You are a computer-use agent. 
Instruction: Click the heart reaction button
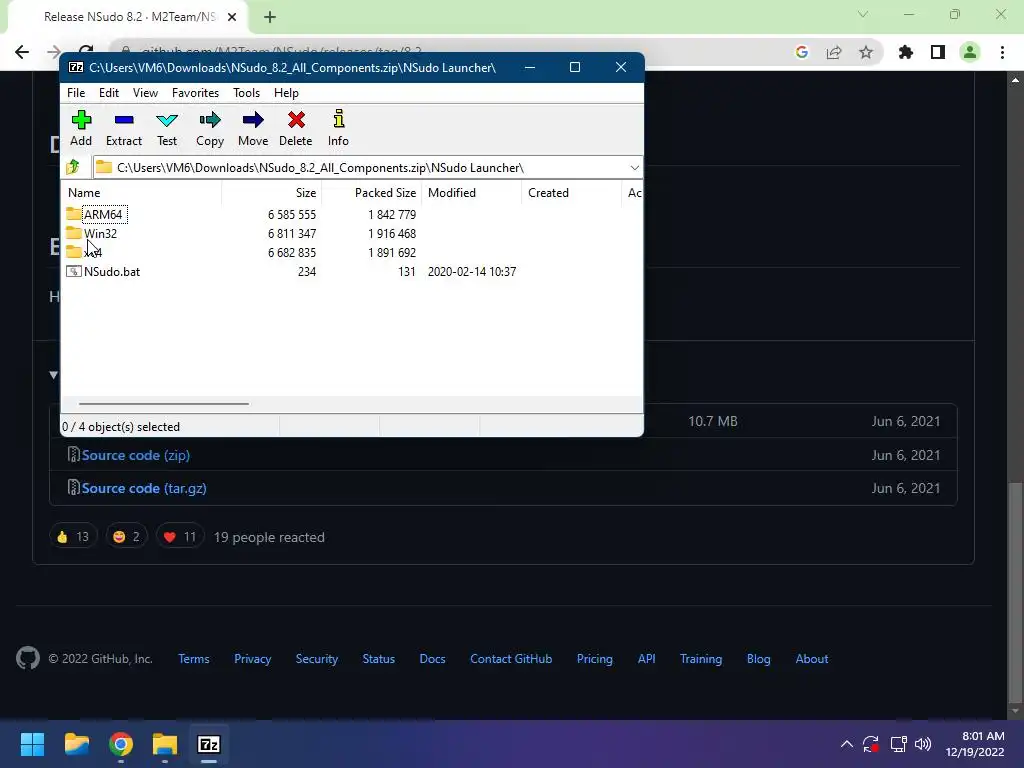pos(180,537)
